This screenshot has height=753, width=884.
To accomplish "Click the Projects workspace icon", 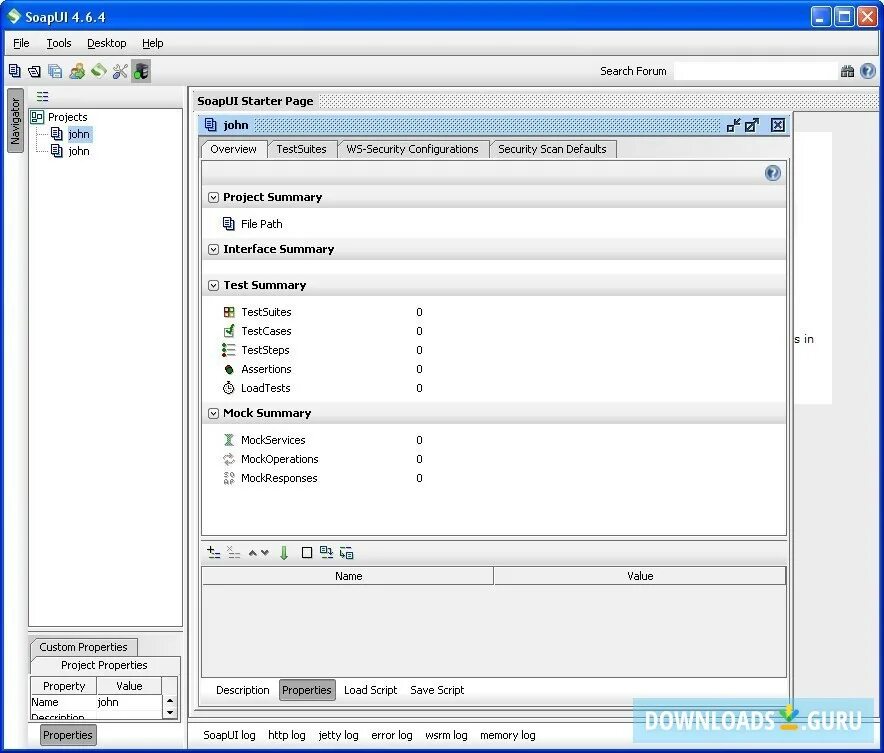I will pyautogui.click(x=37, y=117).
